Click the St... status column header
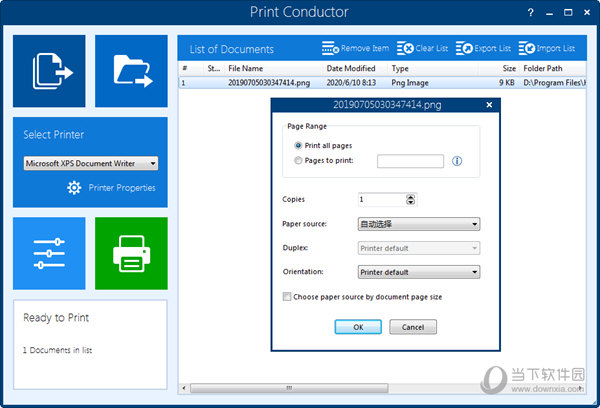This screenshot has width=600, height=408. 214,69
